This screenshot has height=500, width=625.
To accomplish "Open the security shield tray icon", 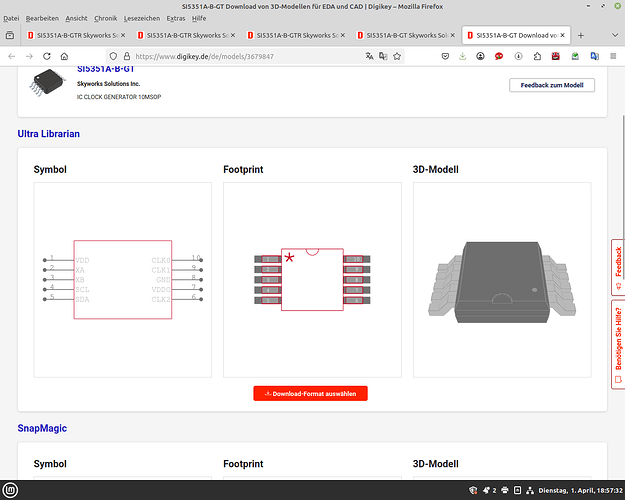I will coord(473,490).
